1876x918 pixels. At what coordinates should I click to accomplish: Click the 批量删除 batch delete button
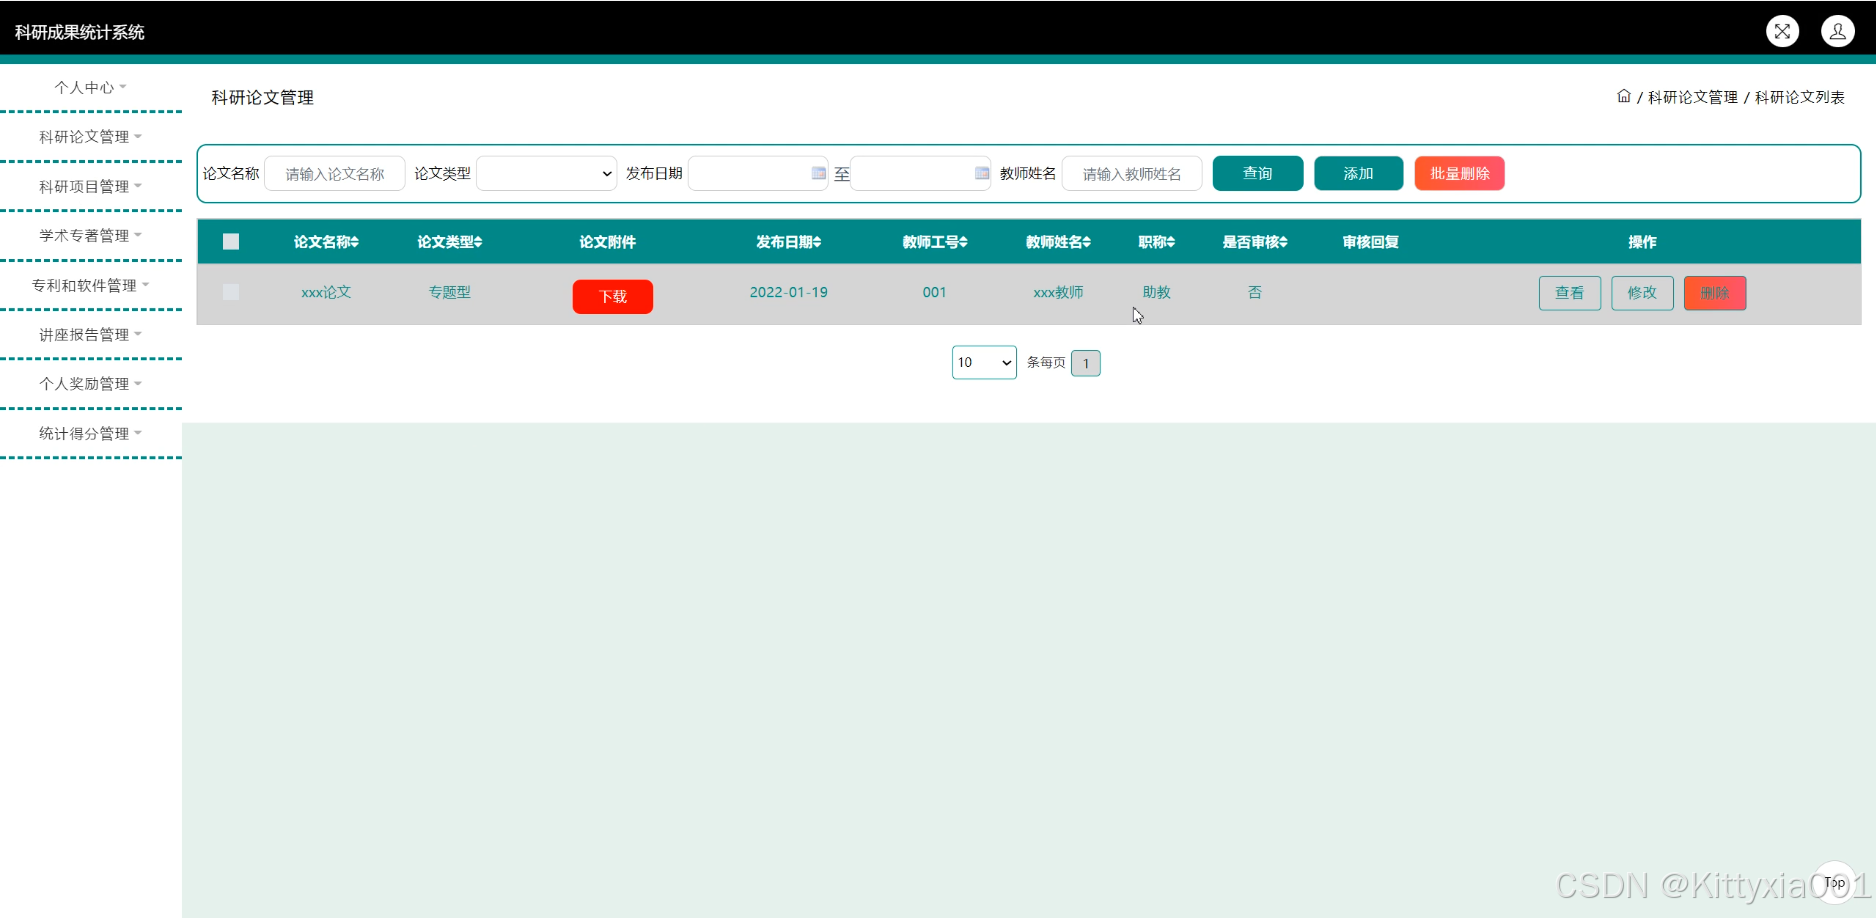click(x=1459, y=173)
